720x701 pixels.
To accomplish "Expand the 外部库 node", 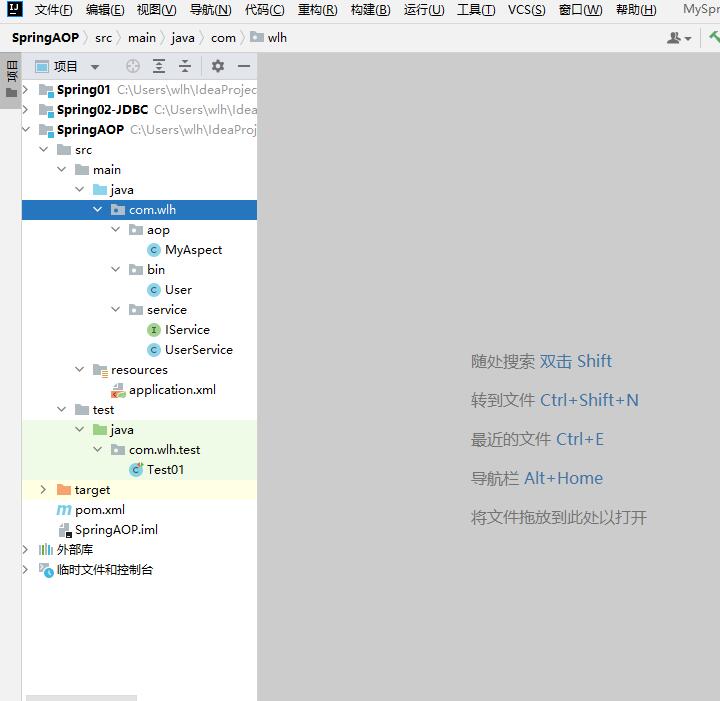I will [26, 550].
